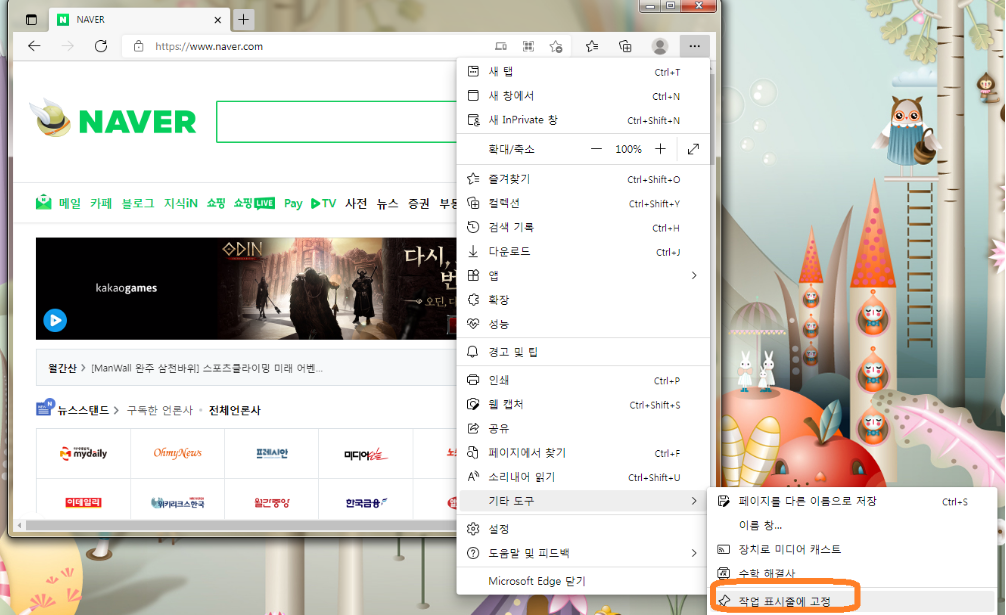Open the Edge settings and more menu
Image resolution: width=1006 pixels, height=615 pixels.
[694, 46]
